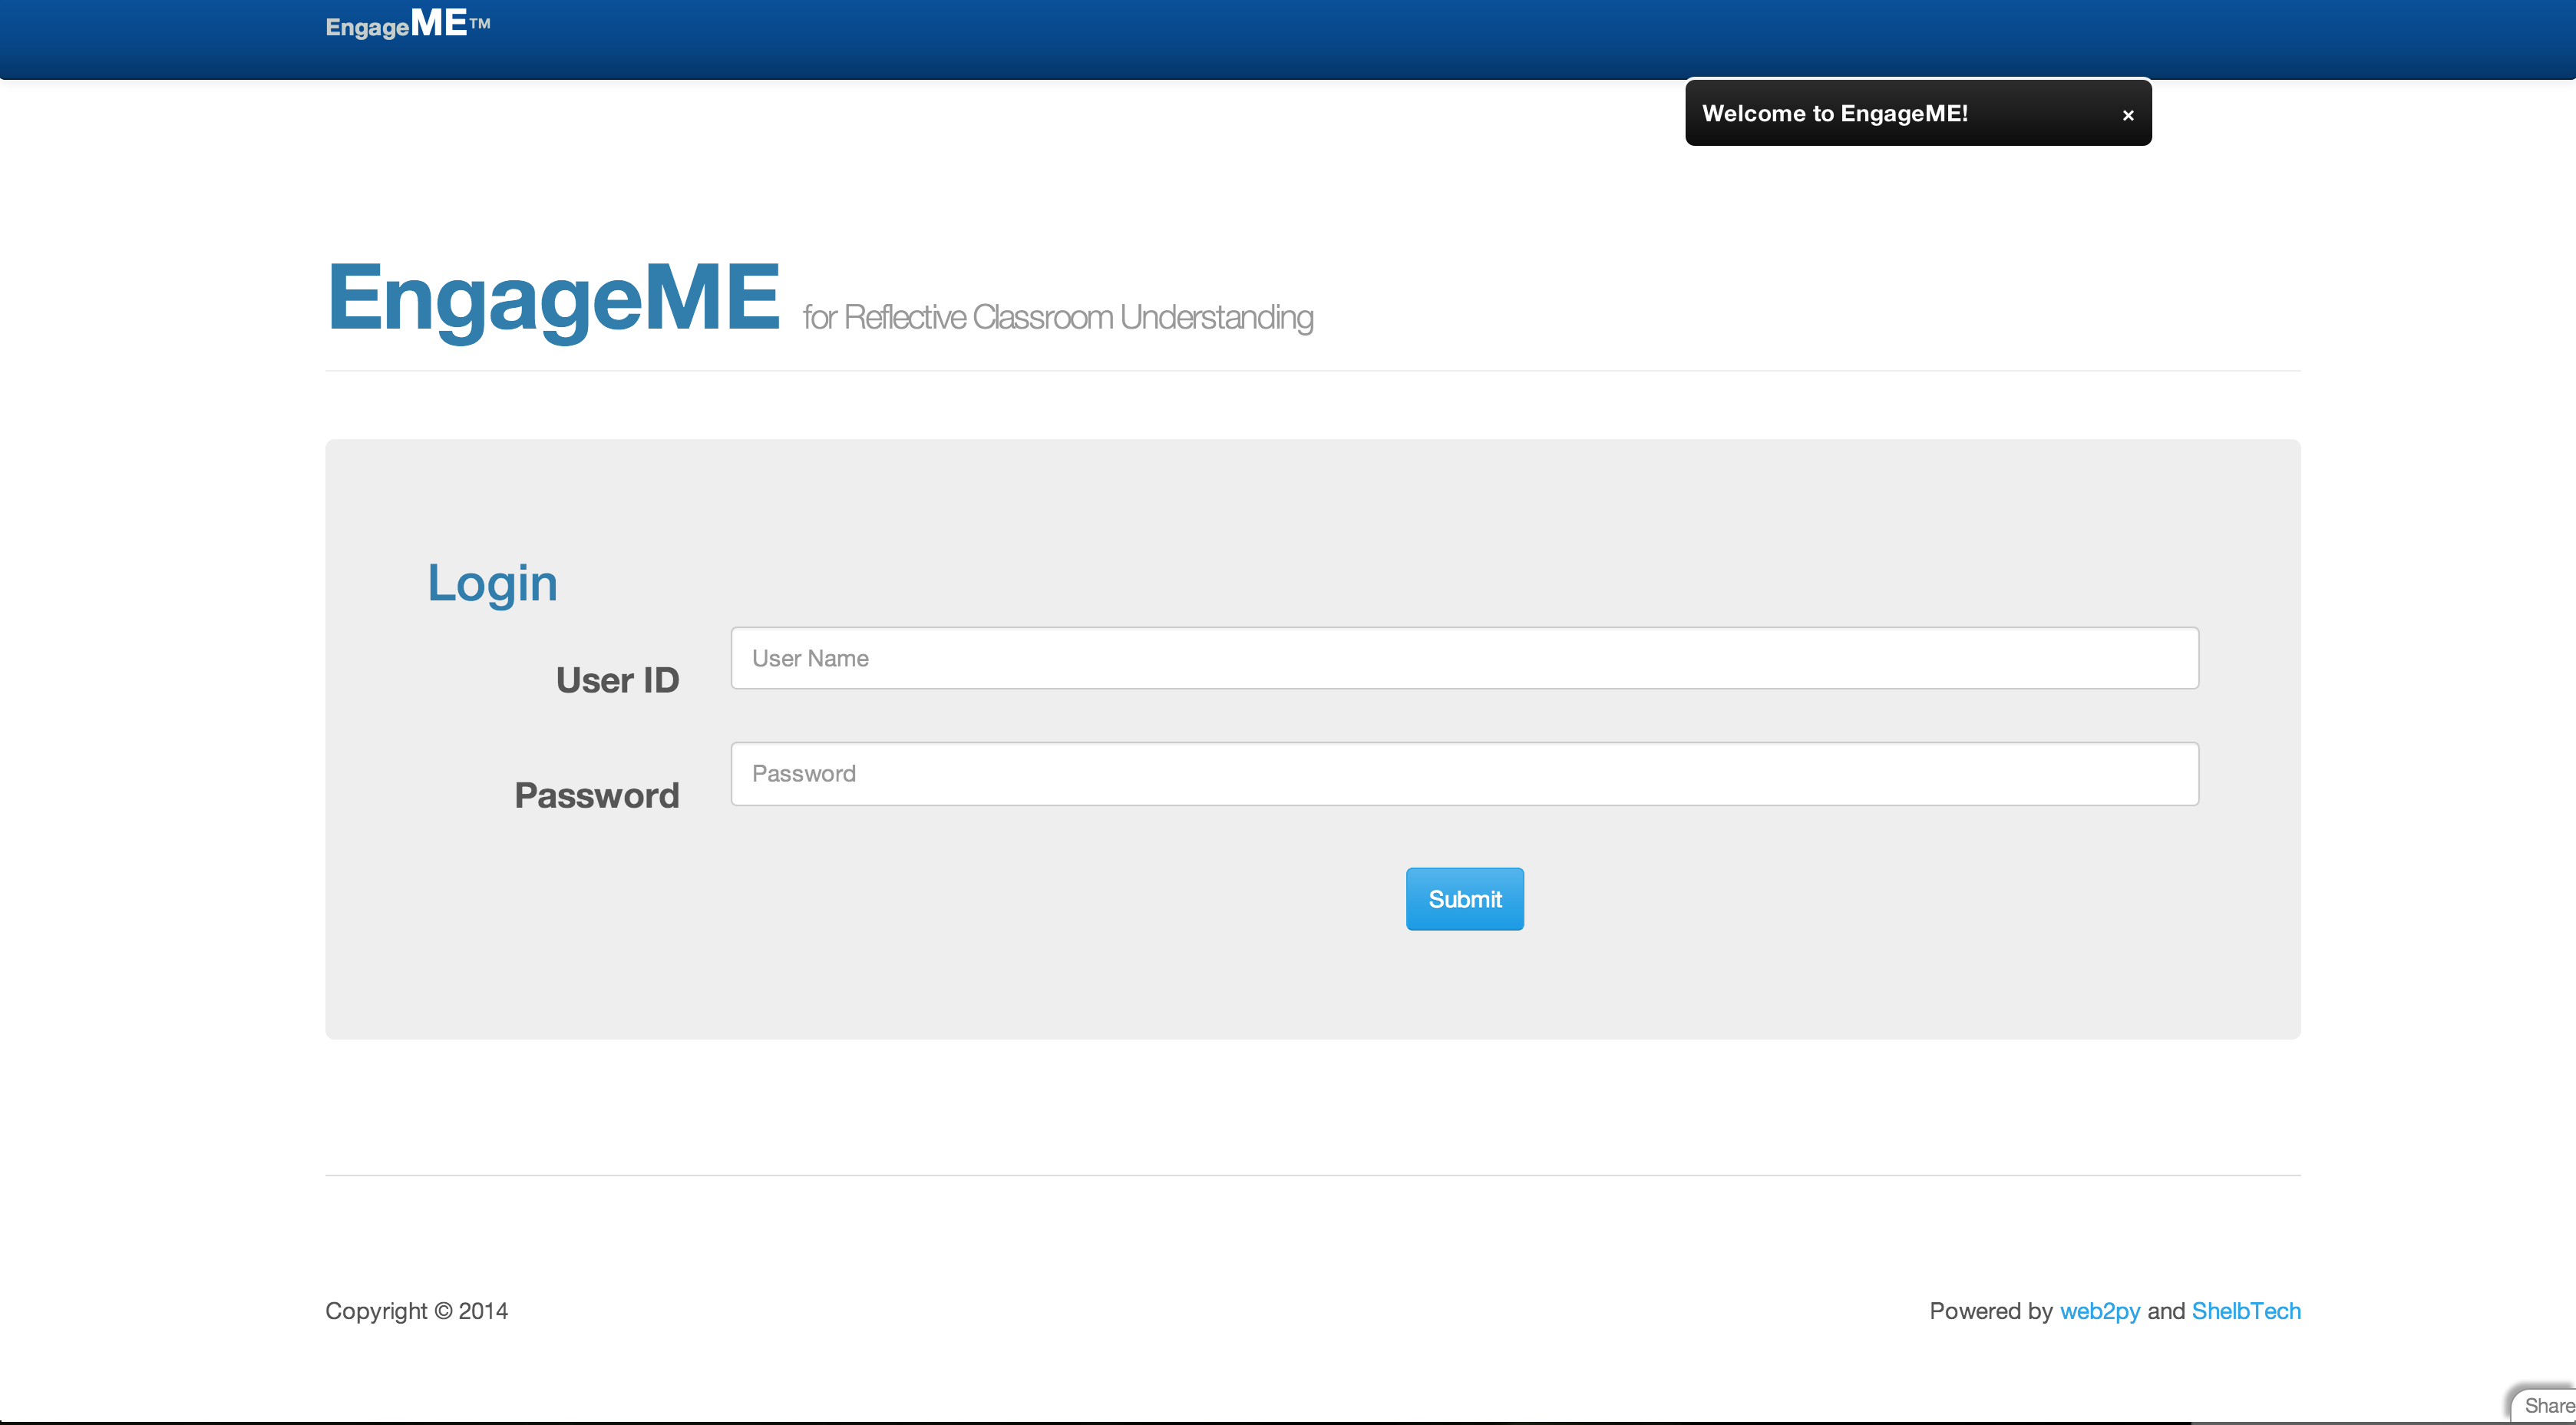Open the web2py link in the footer
Screen dimensions: 2576x1425
click(x=2100, y=1311)
